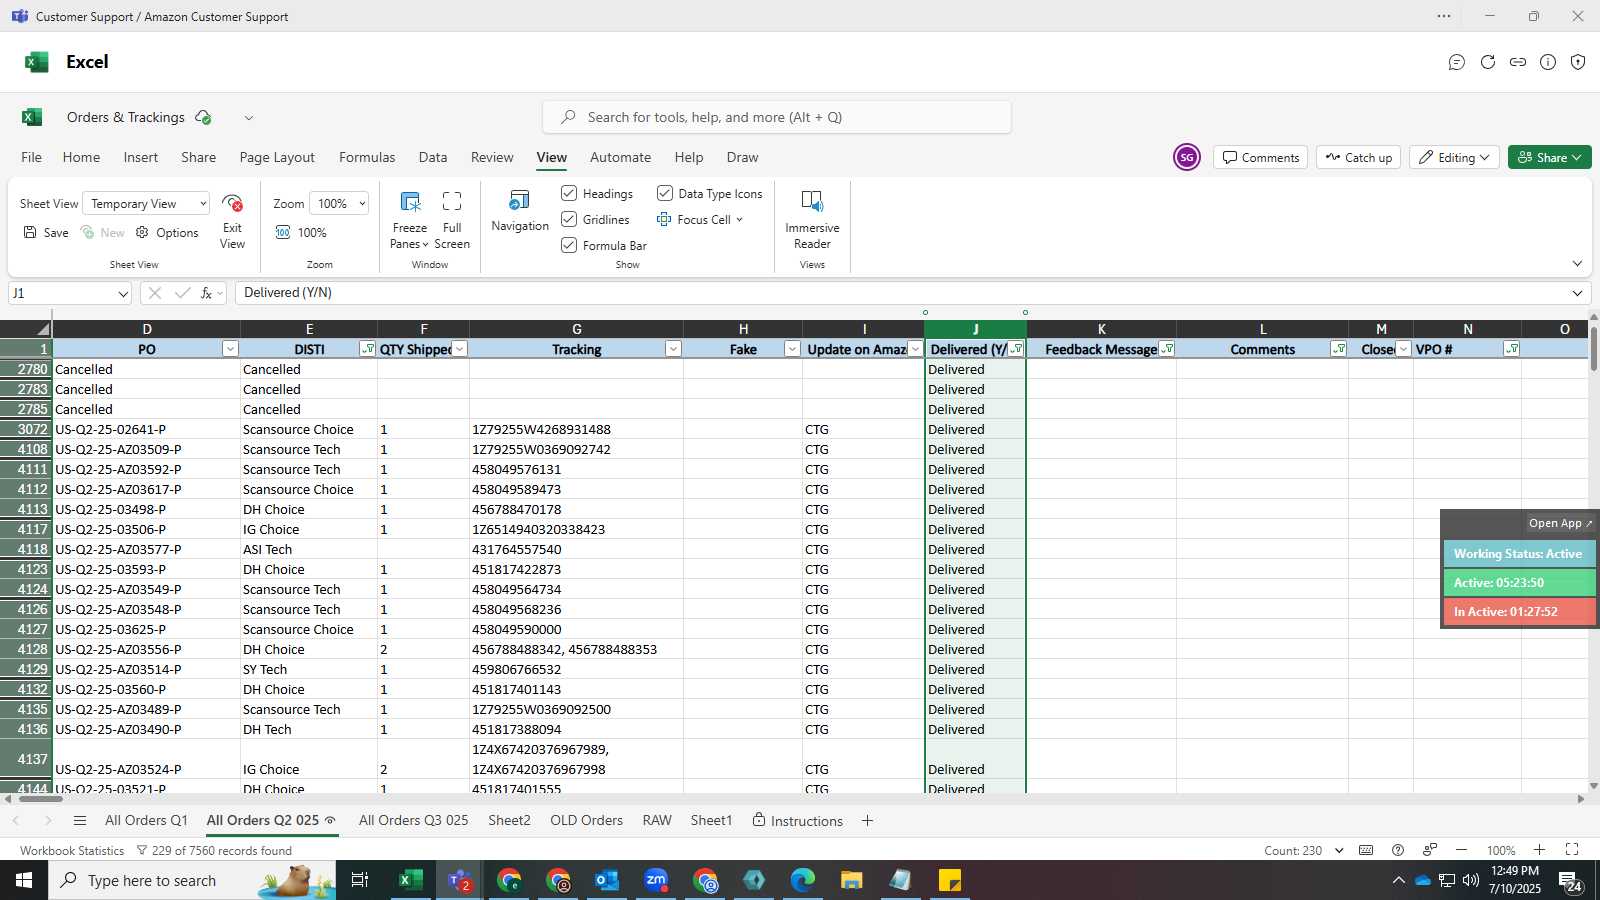1600x900 pixels.
Task: Click zoom out minus in status bar
Action: tap(1461, 850)
